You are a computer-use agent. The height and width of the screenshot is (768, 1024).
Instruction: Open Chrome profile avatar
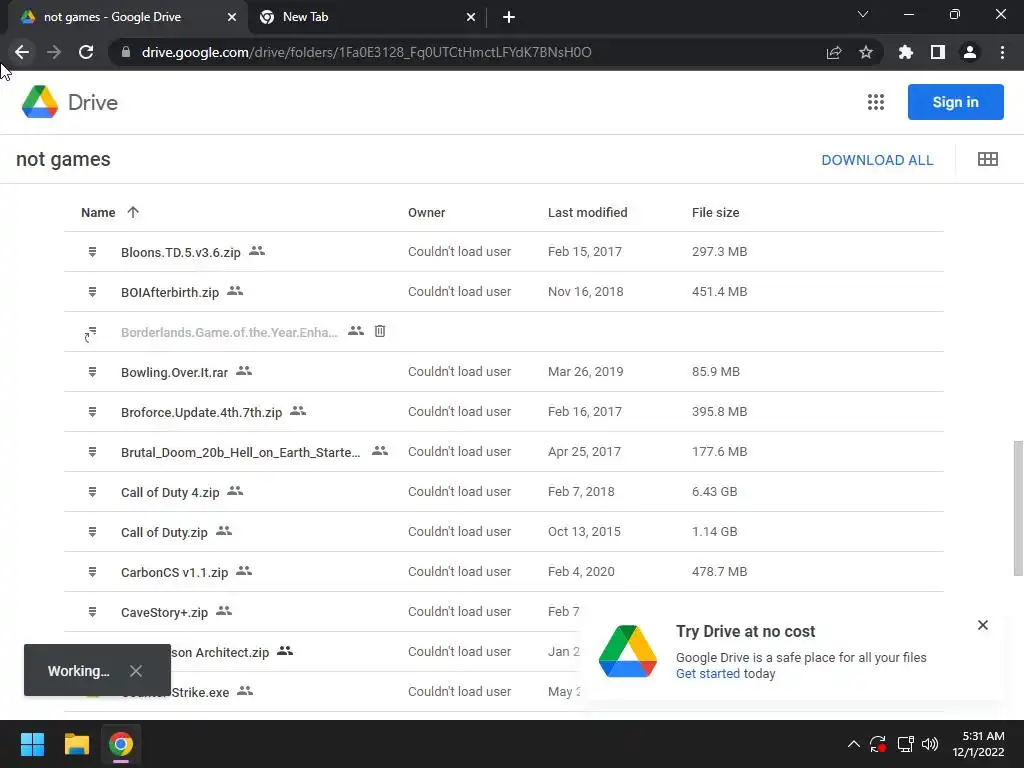969,52
